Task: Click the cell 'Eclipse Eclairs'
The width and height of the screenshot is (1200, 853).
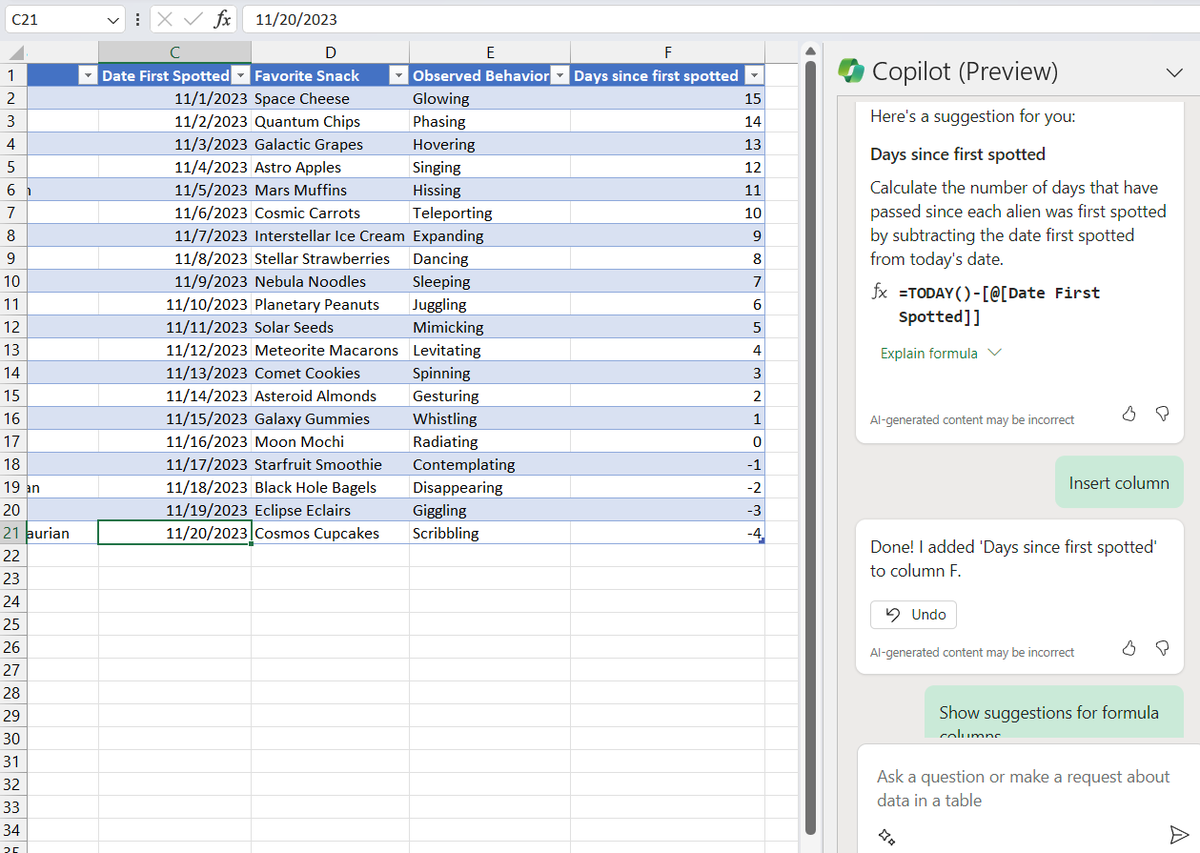Action: [x=330, y=510]
